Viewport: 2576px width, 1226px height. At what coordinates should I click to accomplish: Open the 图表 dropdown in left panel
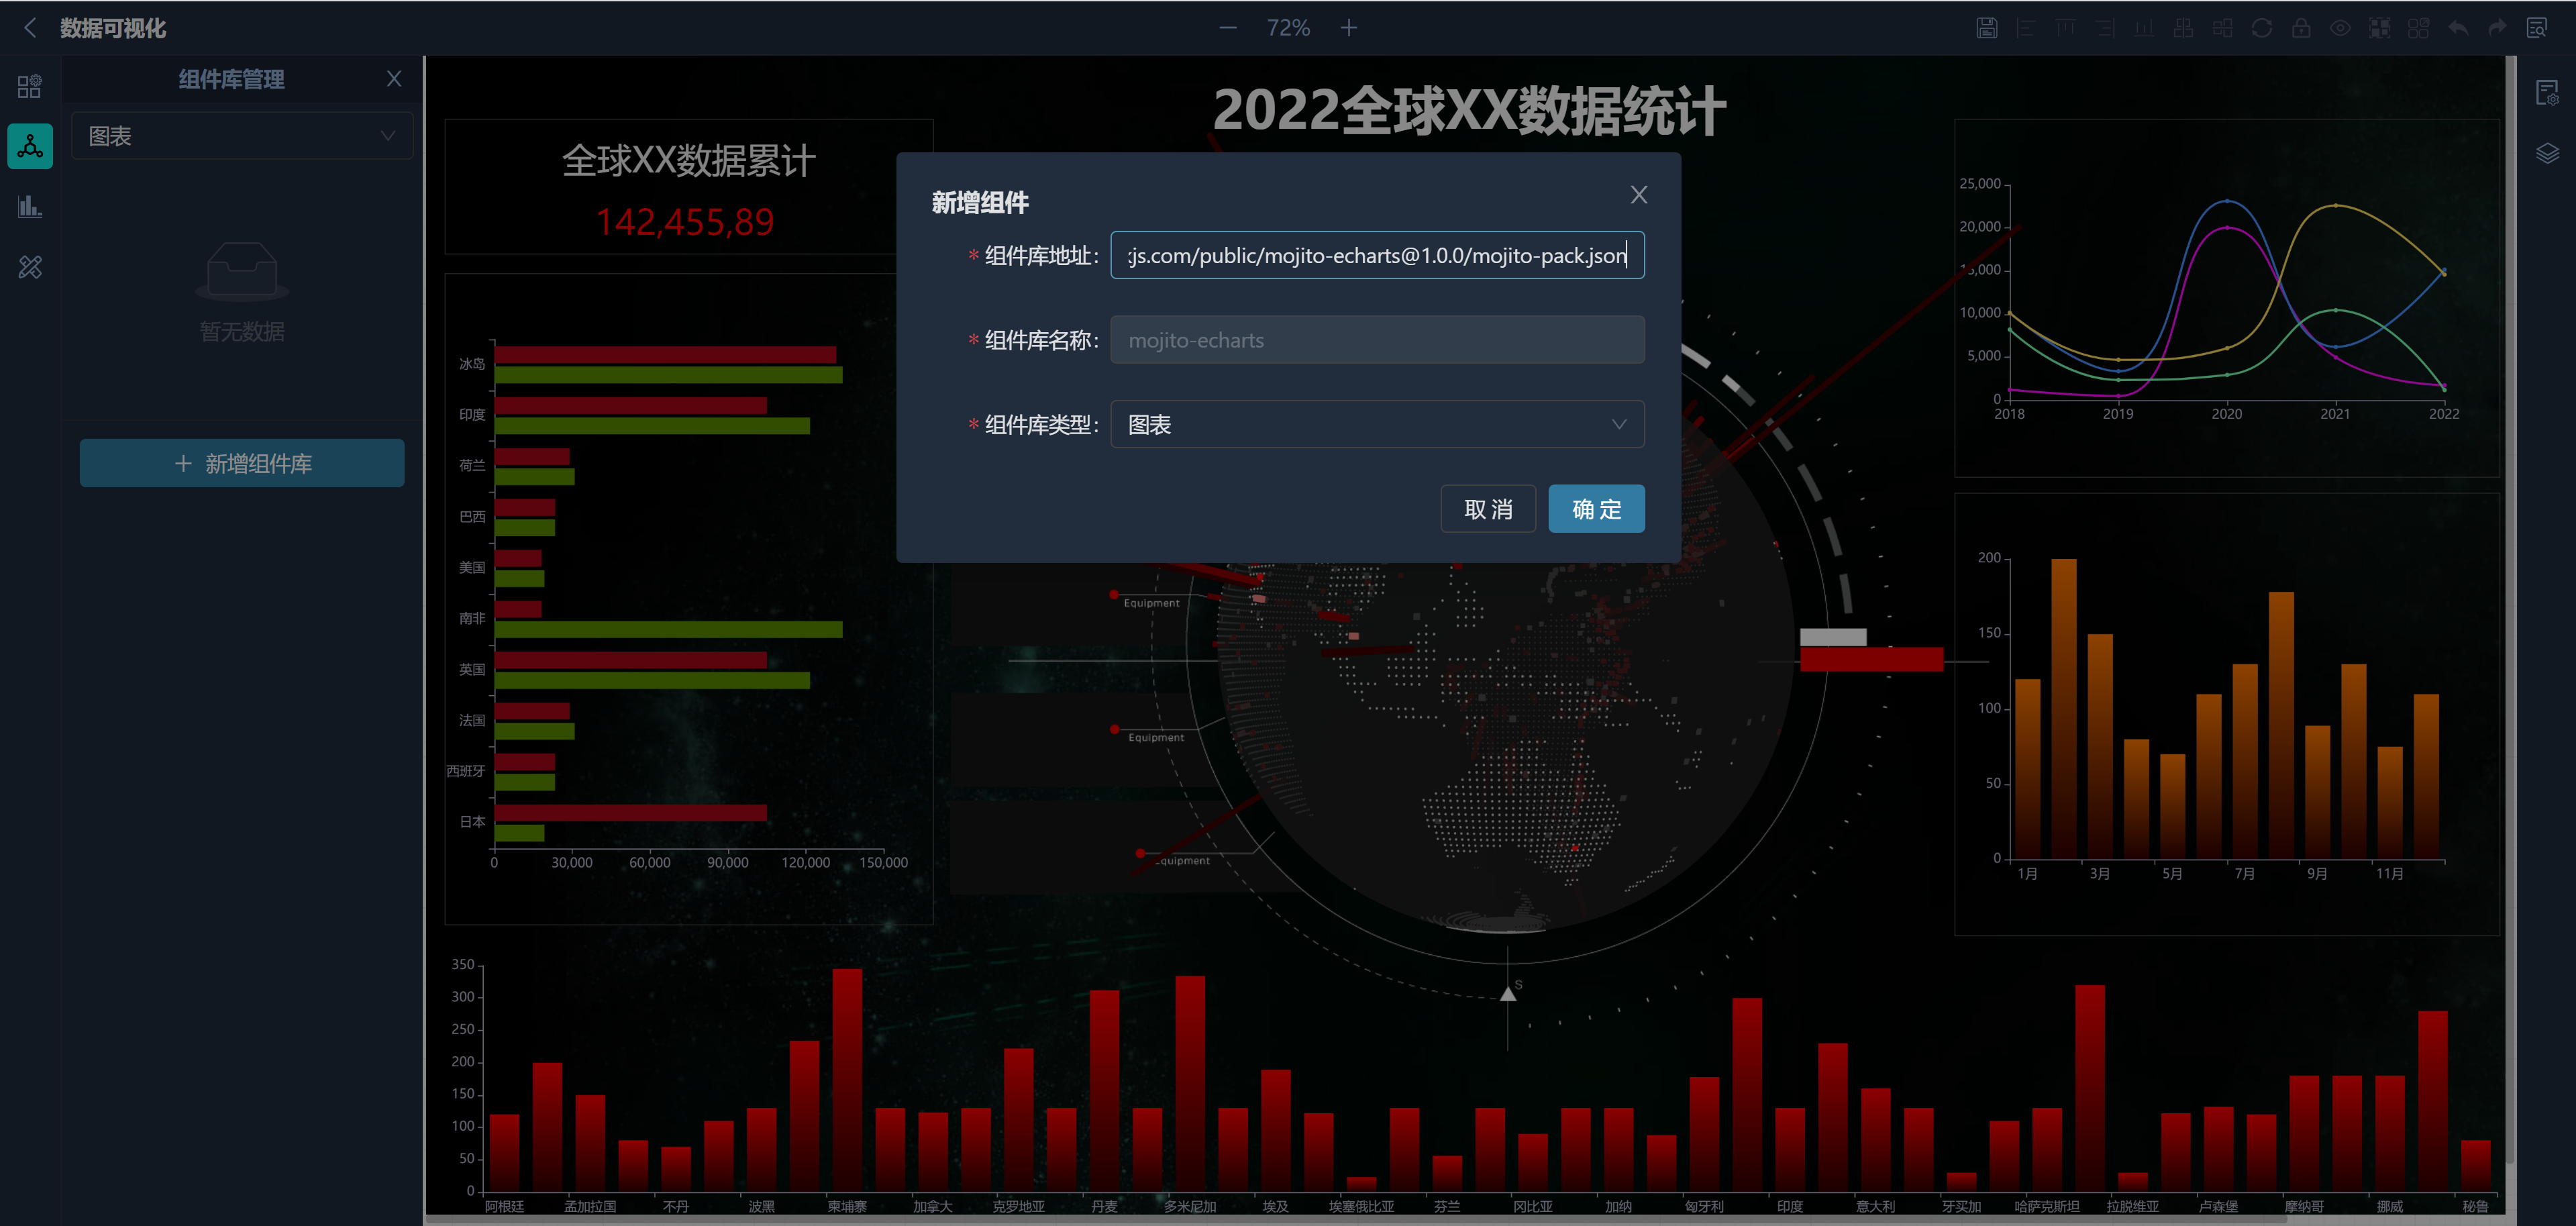pyautogui.click(x=242, y=136)
